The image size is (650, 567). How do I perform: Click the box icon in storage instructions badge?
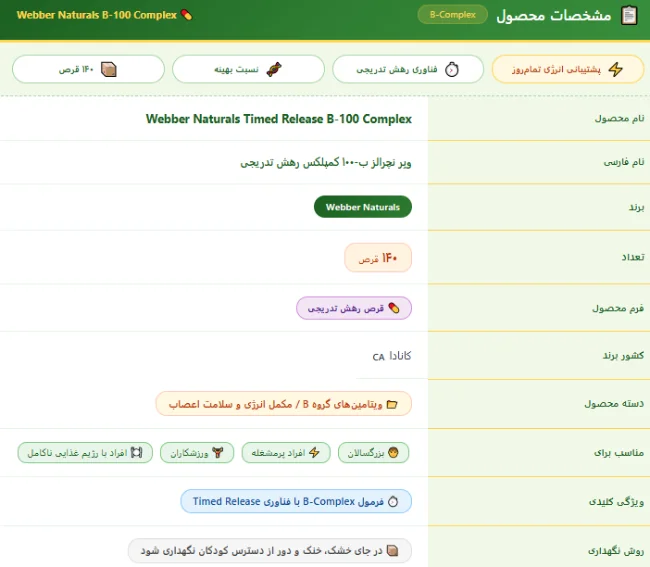(392, 550)
